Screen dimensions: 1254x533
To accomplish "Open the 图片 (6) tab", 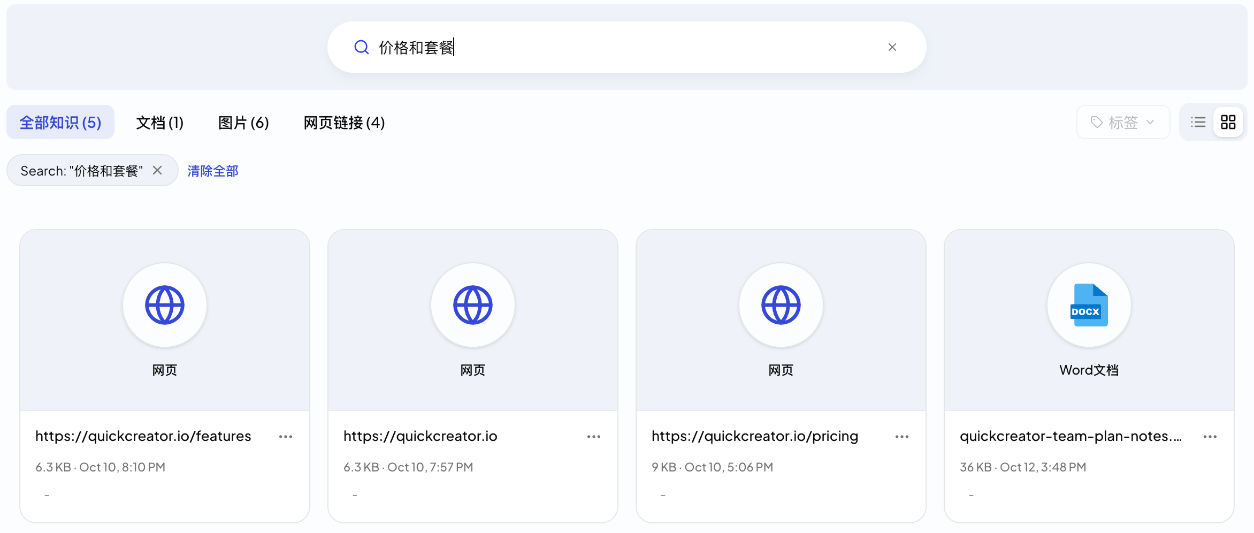I will [244, 122].
